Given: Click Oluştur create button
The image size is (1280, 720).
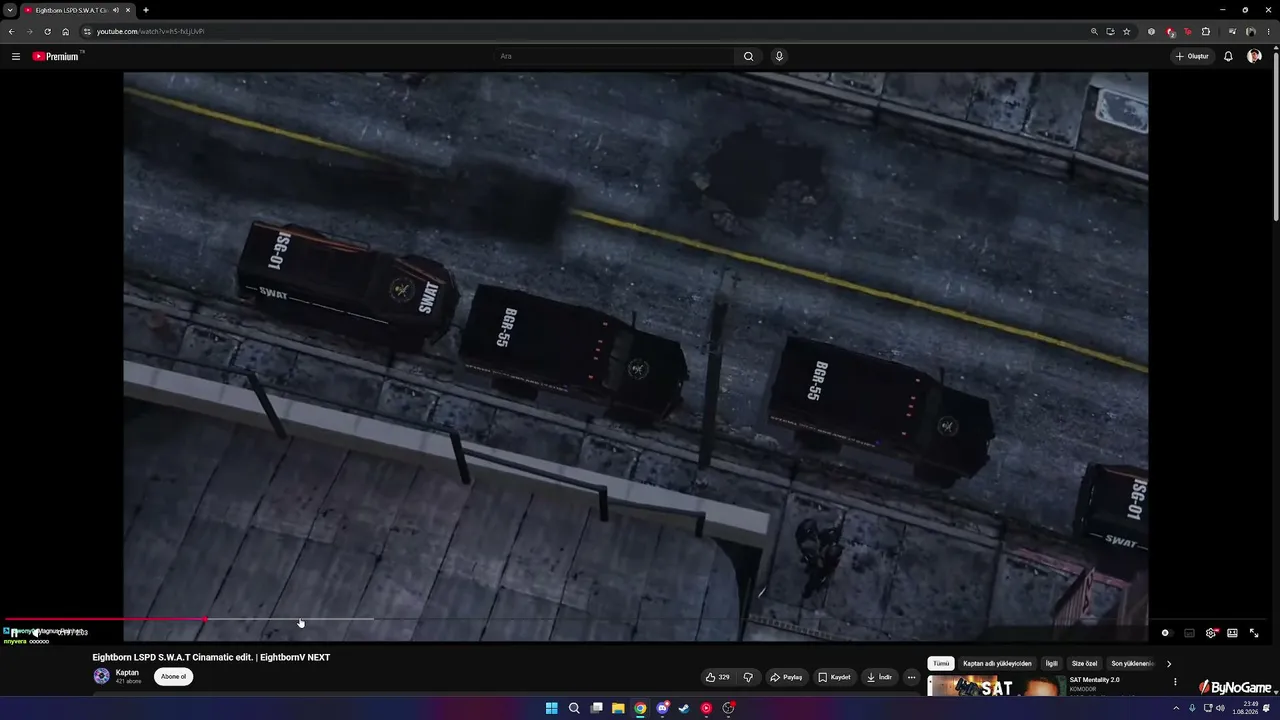Looking at the screenshot, I should click(x=1192, y=56).
